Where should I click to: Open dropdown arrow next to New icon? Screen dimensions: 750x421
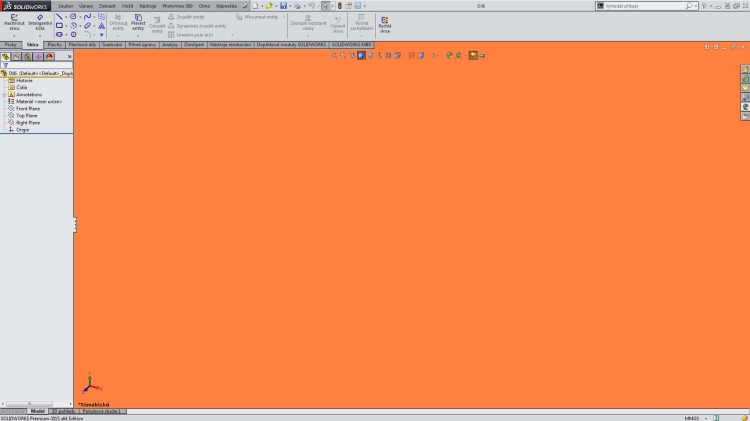point(262,6)
